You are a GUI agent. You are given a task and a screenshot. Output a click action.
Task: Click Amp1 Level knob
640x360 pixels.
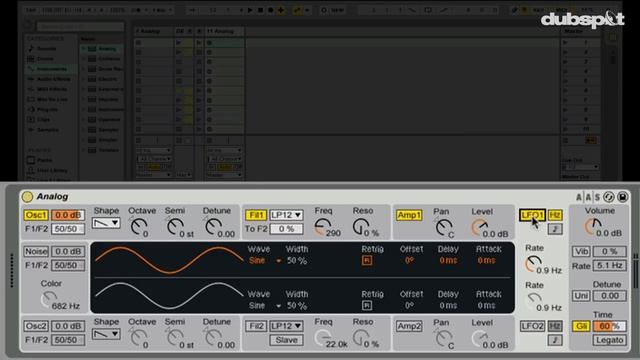pos(480,227)
